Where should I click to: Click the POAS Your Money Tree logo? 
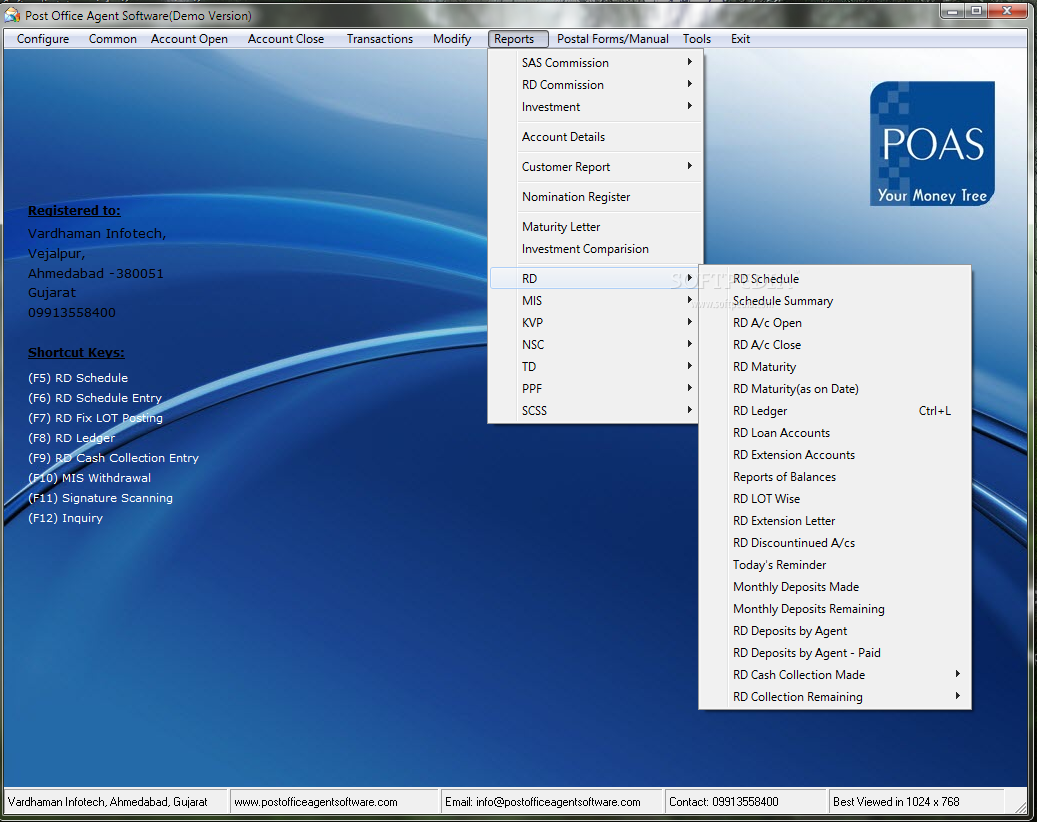pos(932,144)
